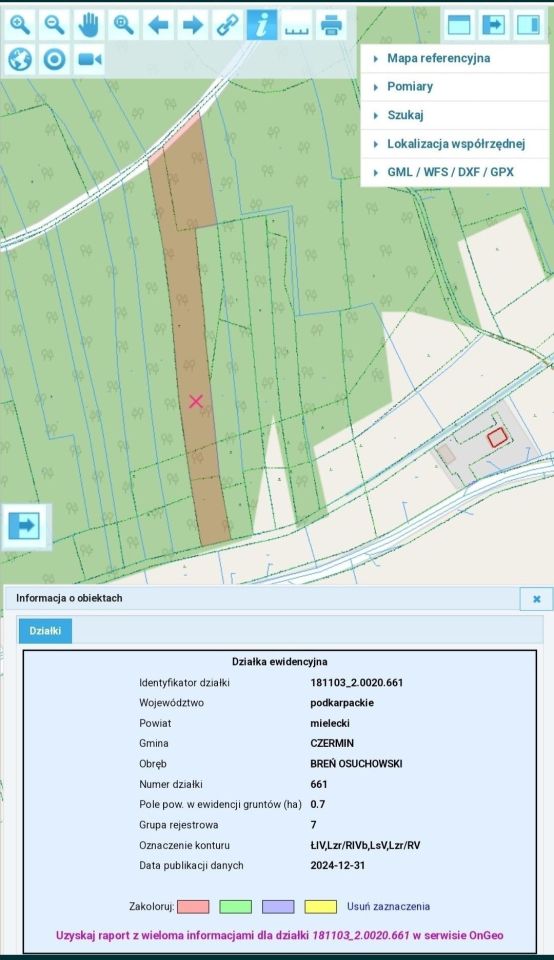Click the Identyfikator działki label
This screenshot has width=554, height=960.
[184, 683]
